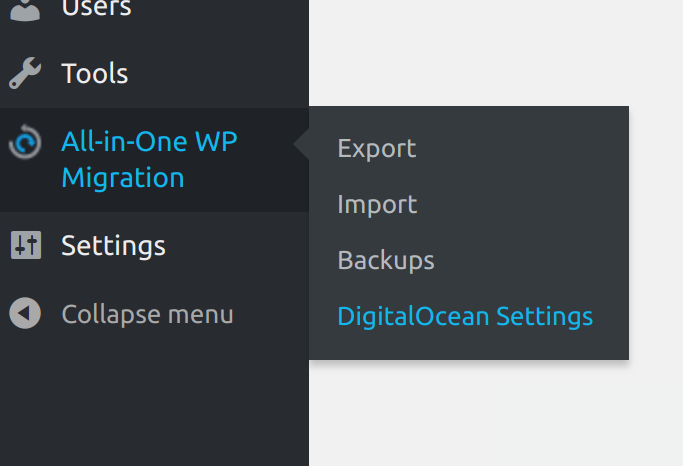Open Export in the submenu

click(x=376, y=148)
